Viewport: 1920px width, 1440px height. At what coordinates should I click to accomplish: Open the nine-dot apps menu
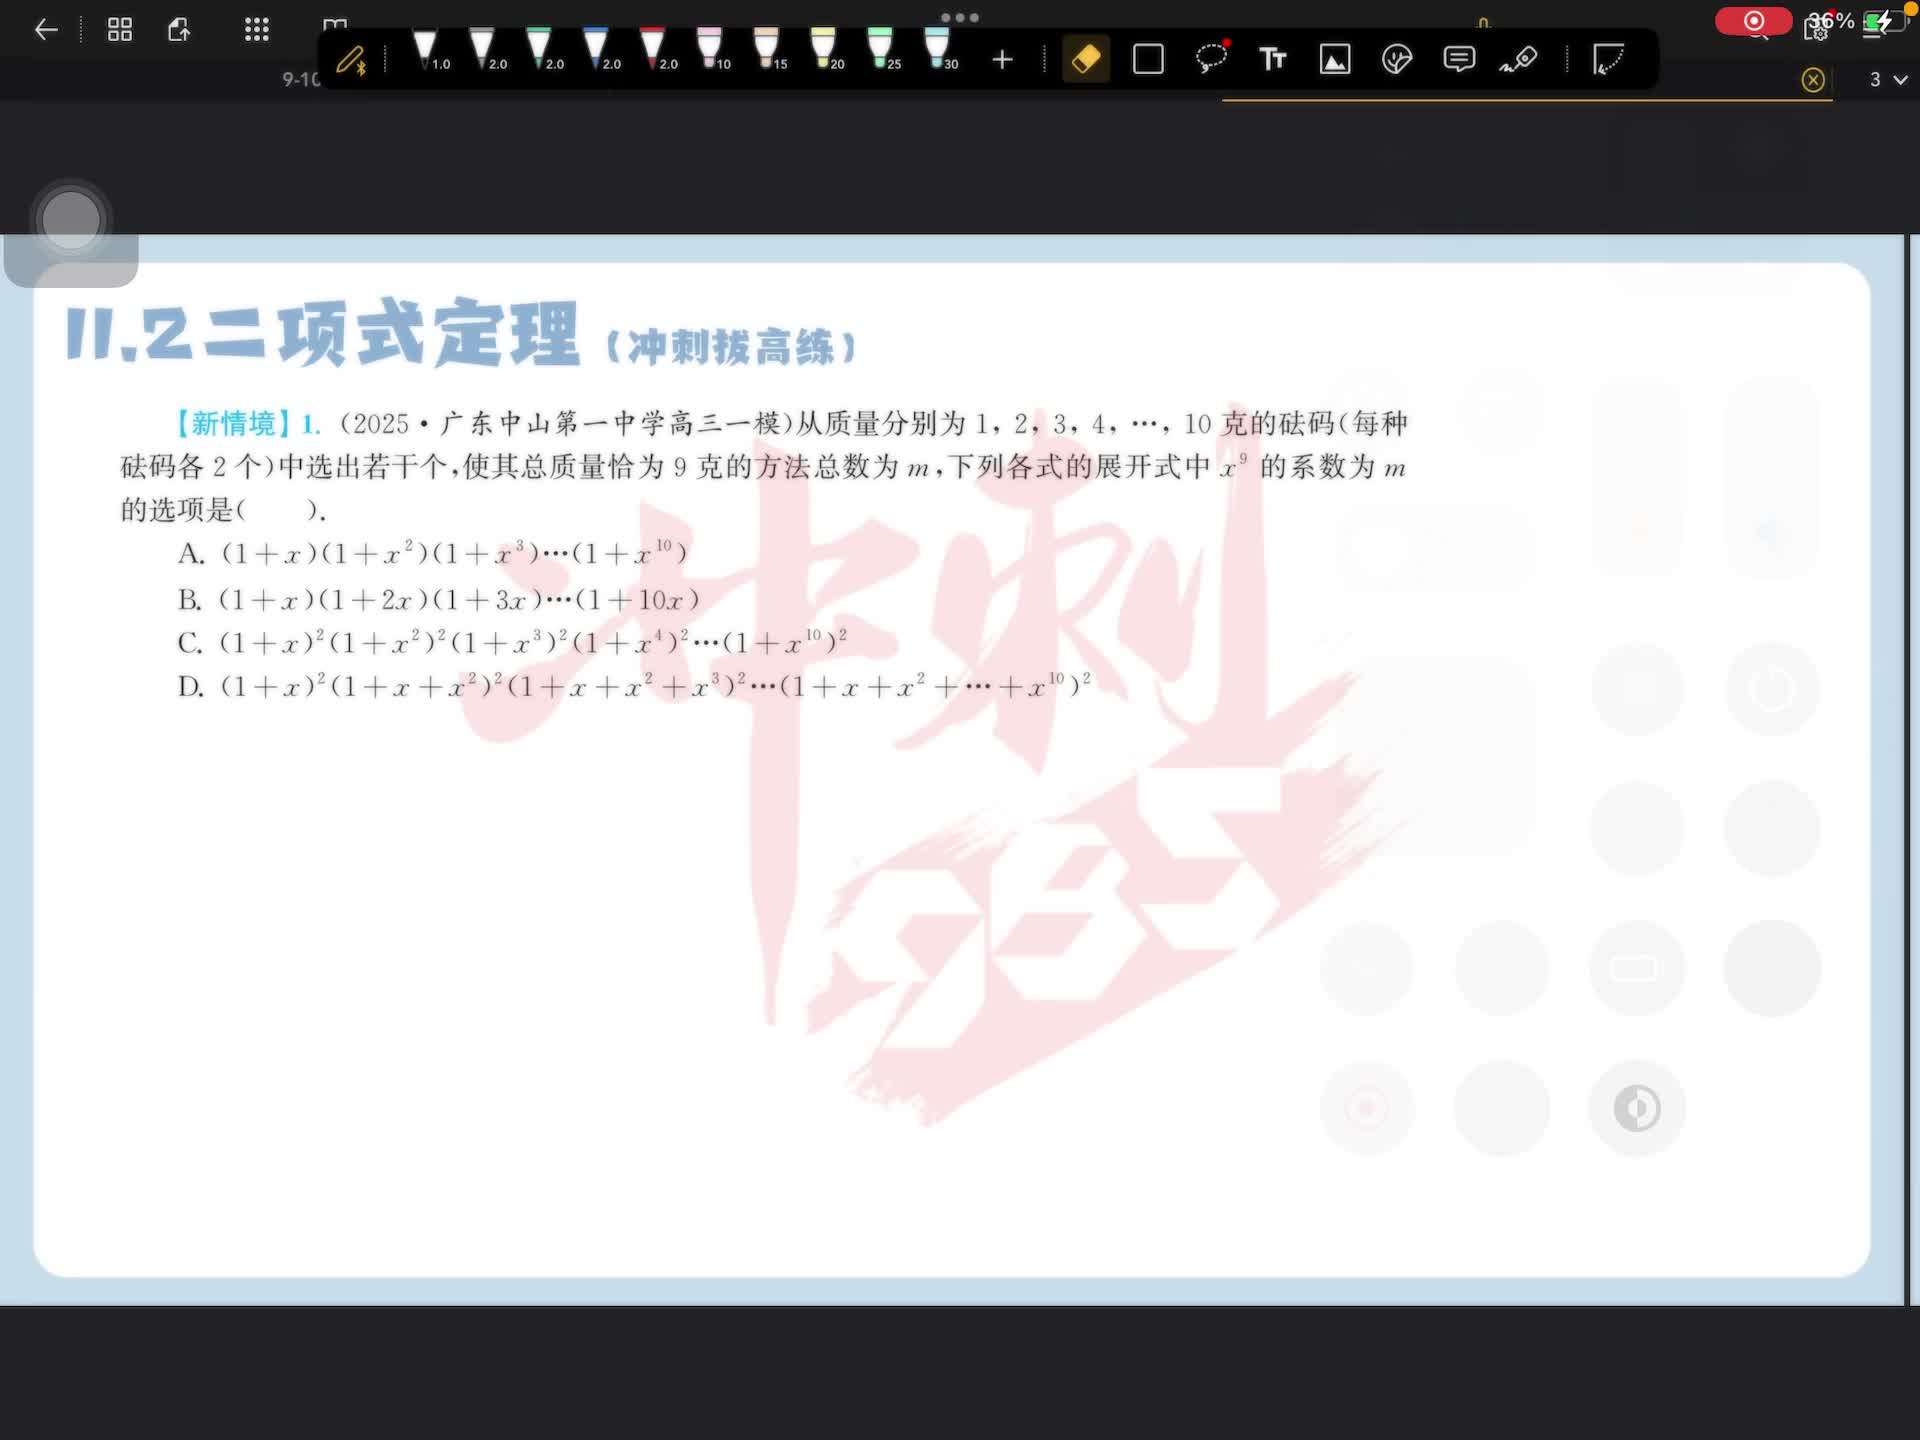(x=257, y=30)
